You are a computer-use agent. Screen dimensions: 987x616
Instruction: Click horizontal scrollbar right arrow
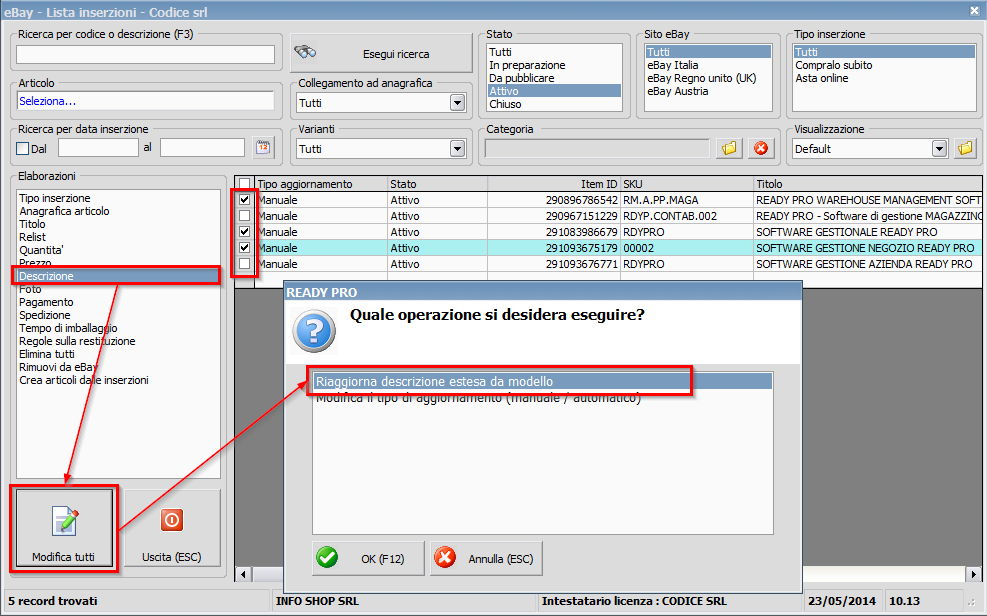pyautogui.click(x=973, y=574)
